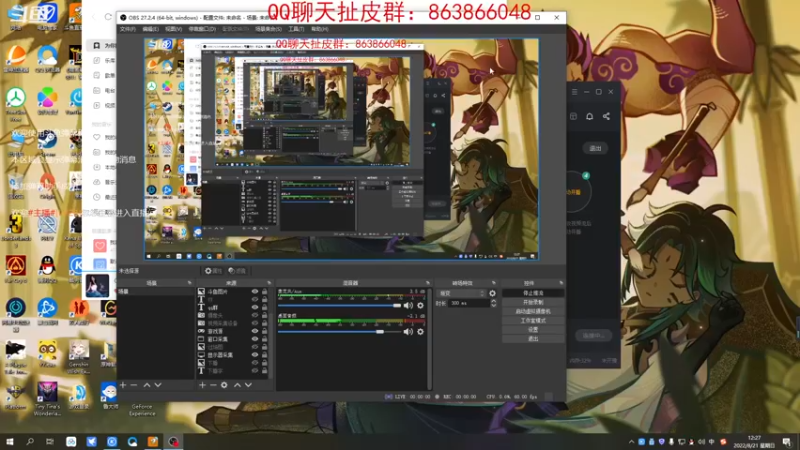
Task: Click the taskbar search icon
Action: click(x=30, y=441)
